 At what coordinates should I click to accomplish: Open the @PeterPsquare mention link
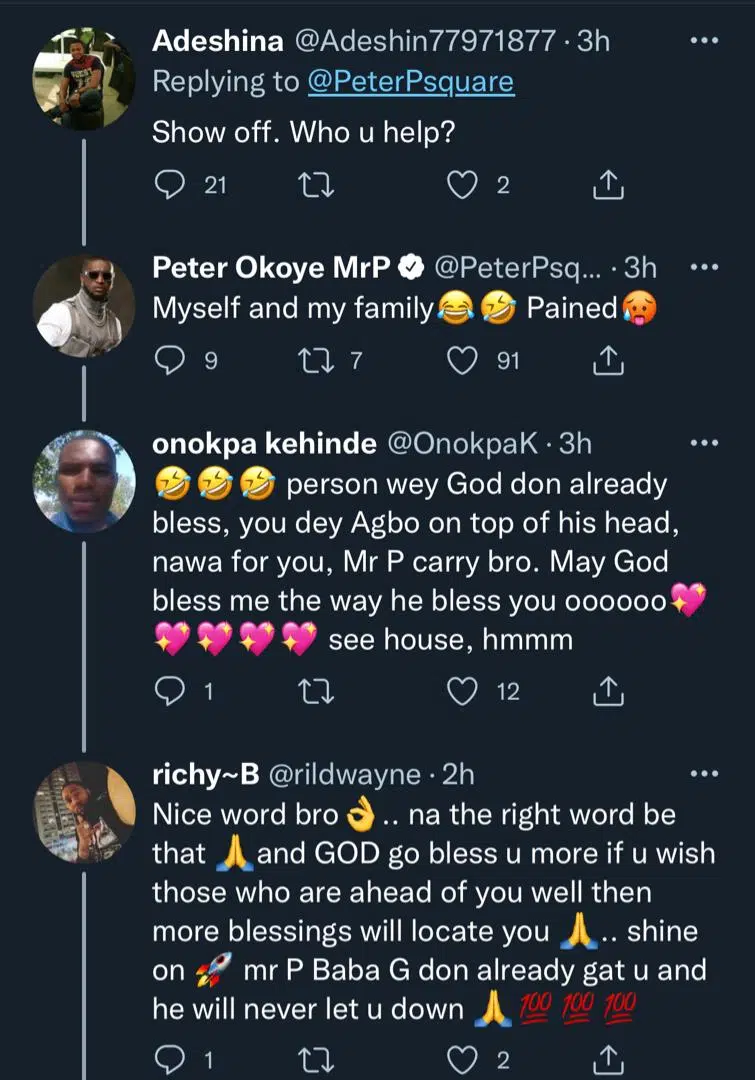[x=410, y=81]
